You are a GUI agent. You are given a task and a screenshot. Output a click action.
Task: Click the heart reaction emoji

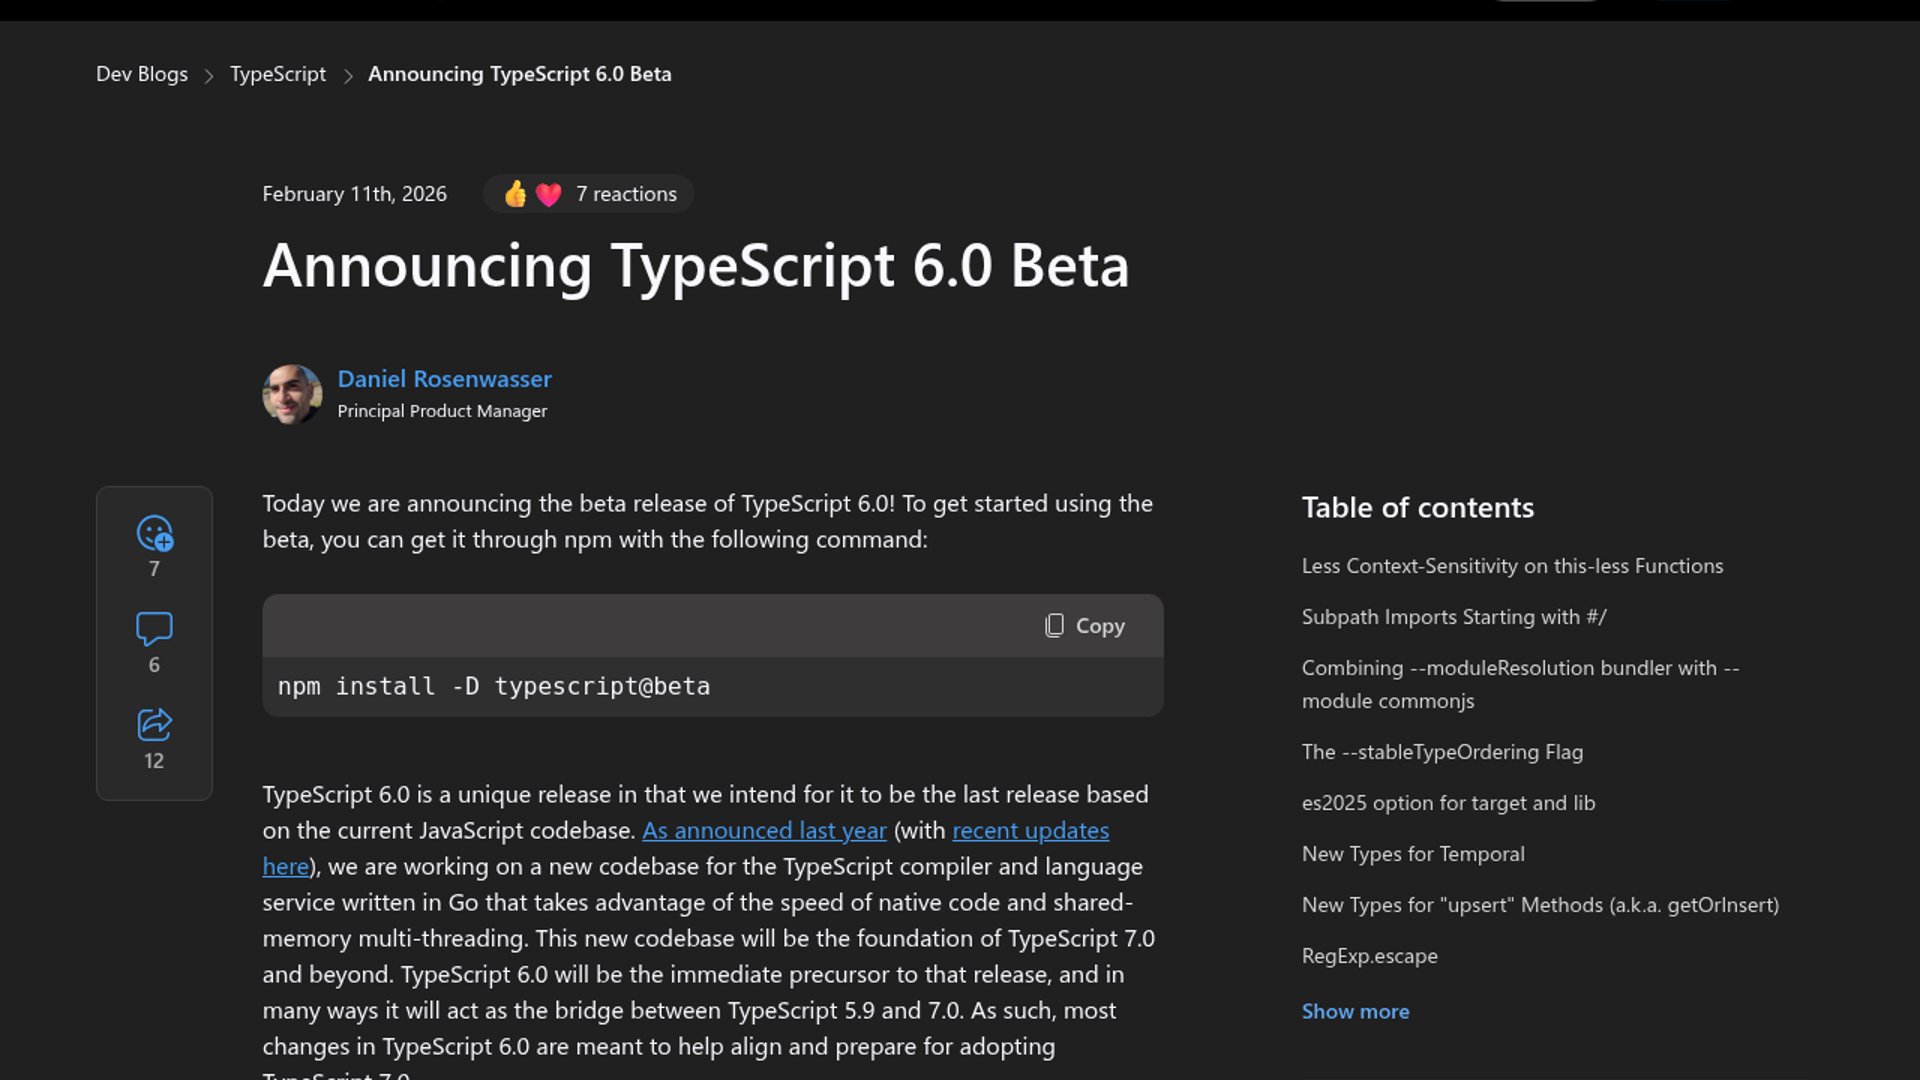(548, 194)
